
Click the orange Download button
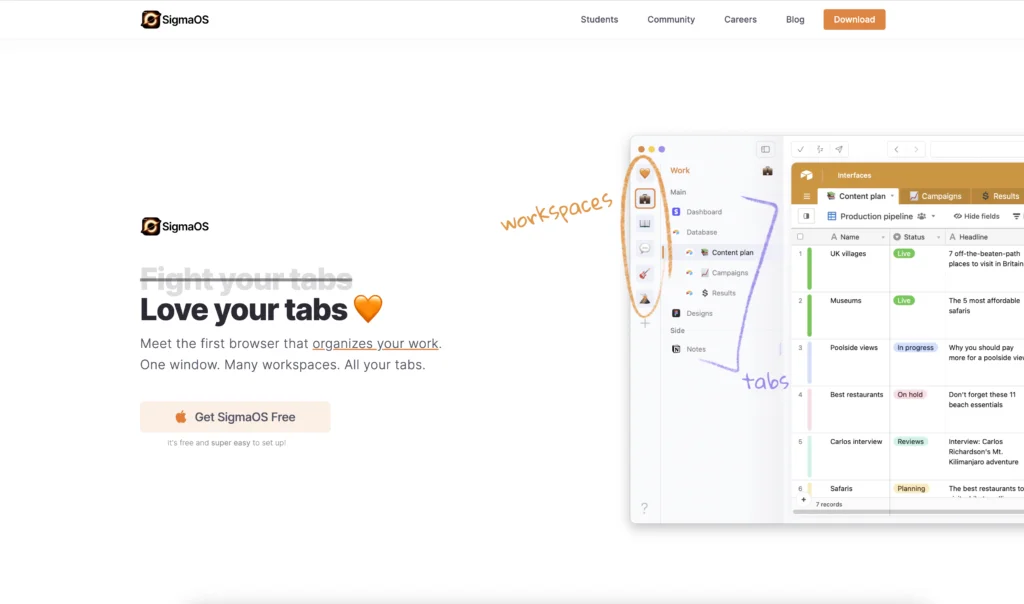[x=854, y=19]
